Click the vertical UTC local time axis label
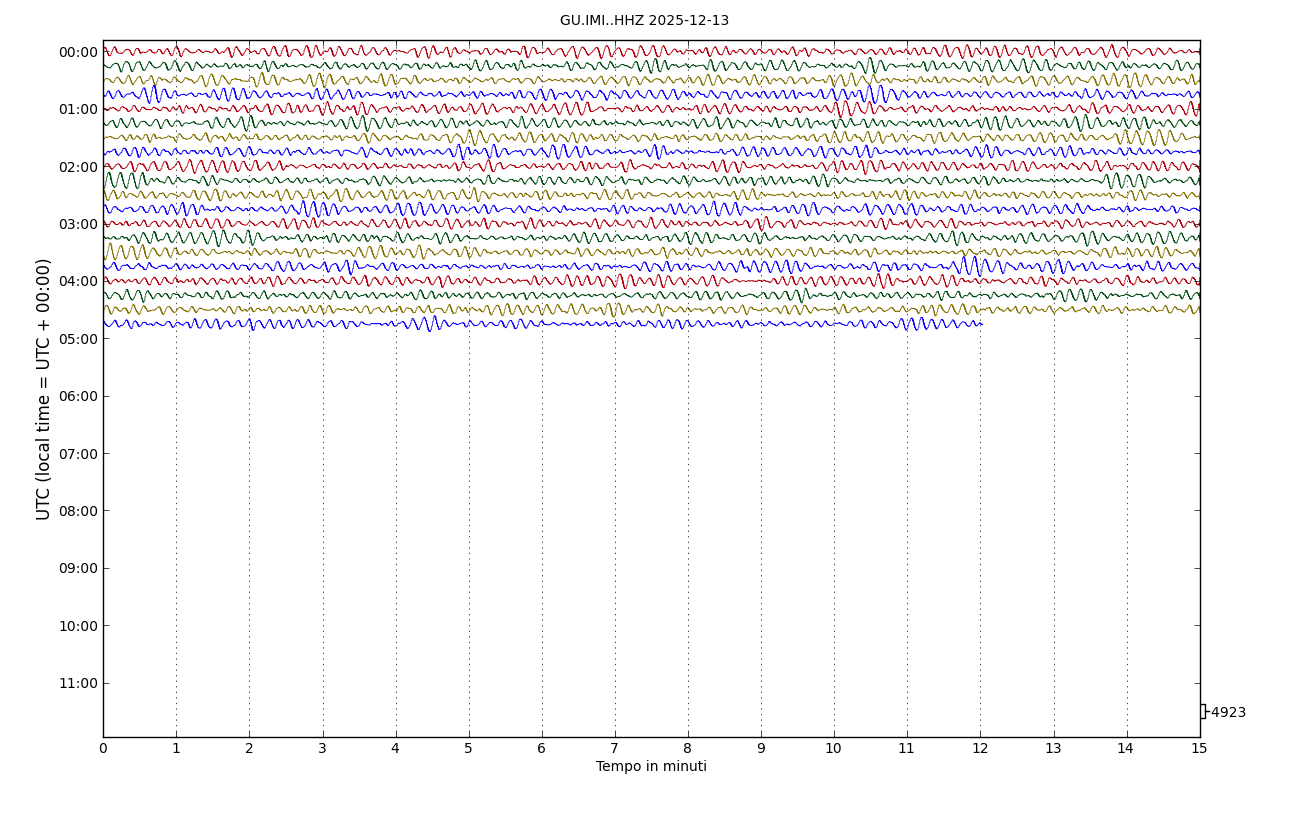 tap(44, 389)
